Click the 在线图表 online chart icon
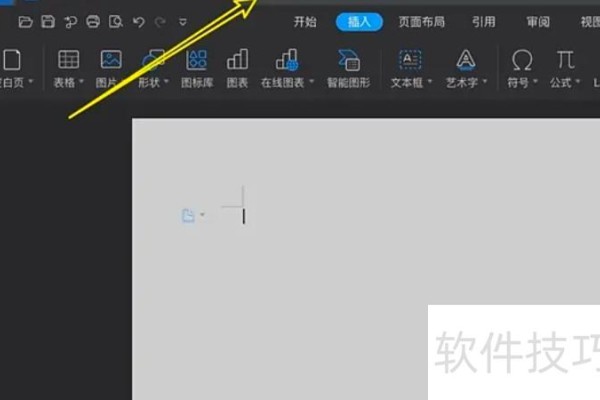The width and height of the screenshot is (600, 400). 287,60
